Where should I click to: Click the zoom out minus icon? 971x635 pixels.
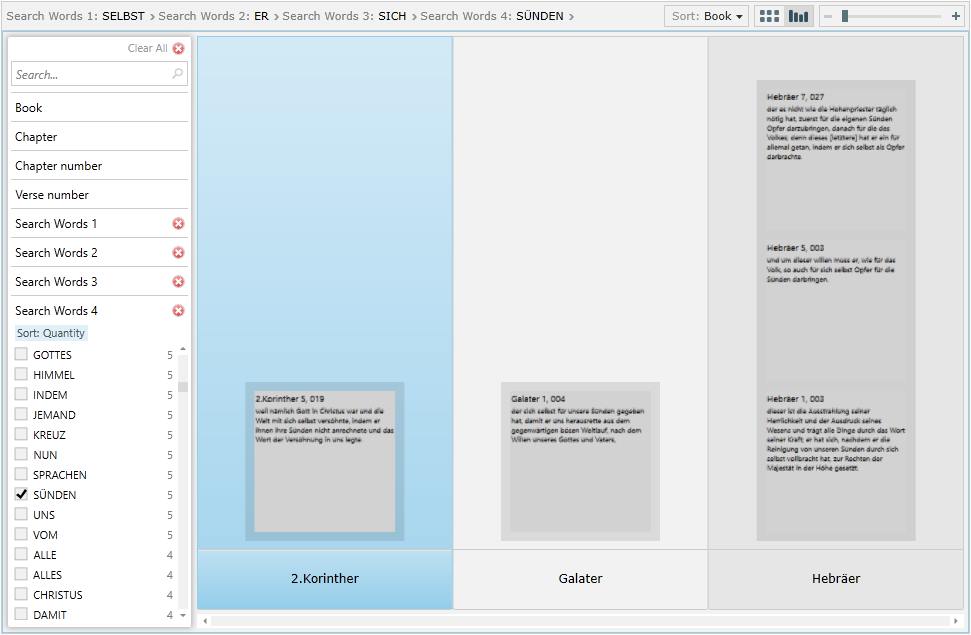coord(828,16)
